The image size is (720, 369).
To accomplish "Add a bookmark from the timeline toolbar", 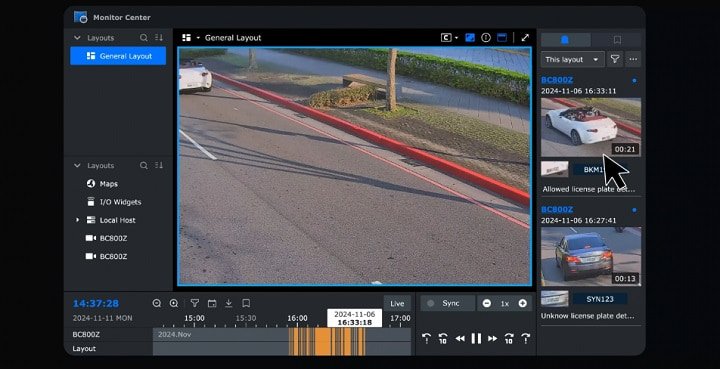I will tap(246, 303).
